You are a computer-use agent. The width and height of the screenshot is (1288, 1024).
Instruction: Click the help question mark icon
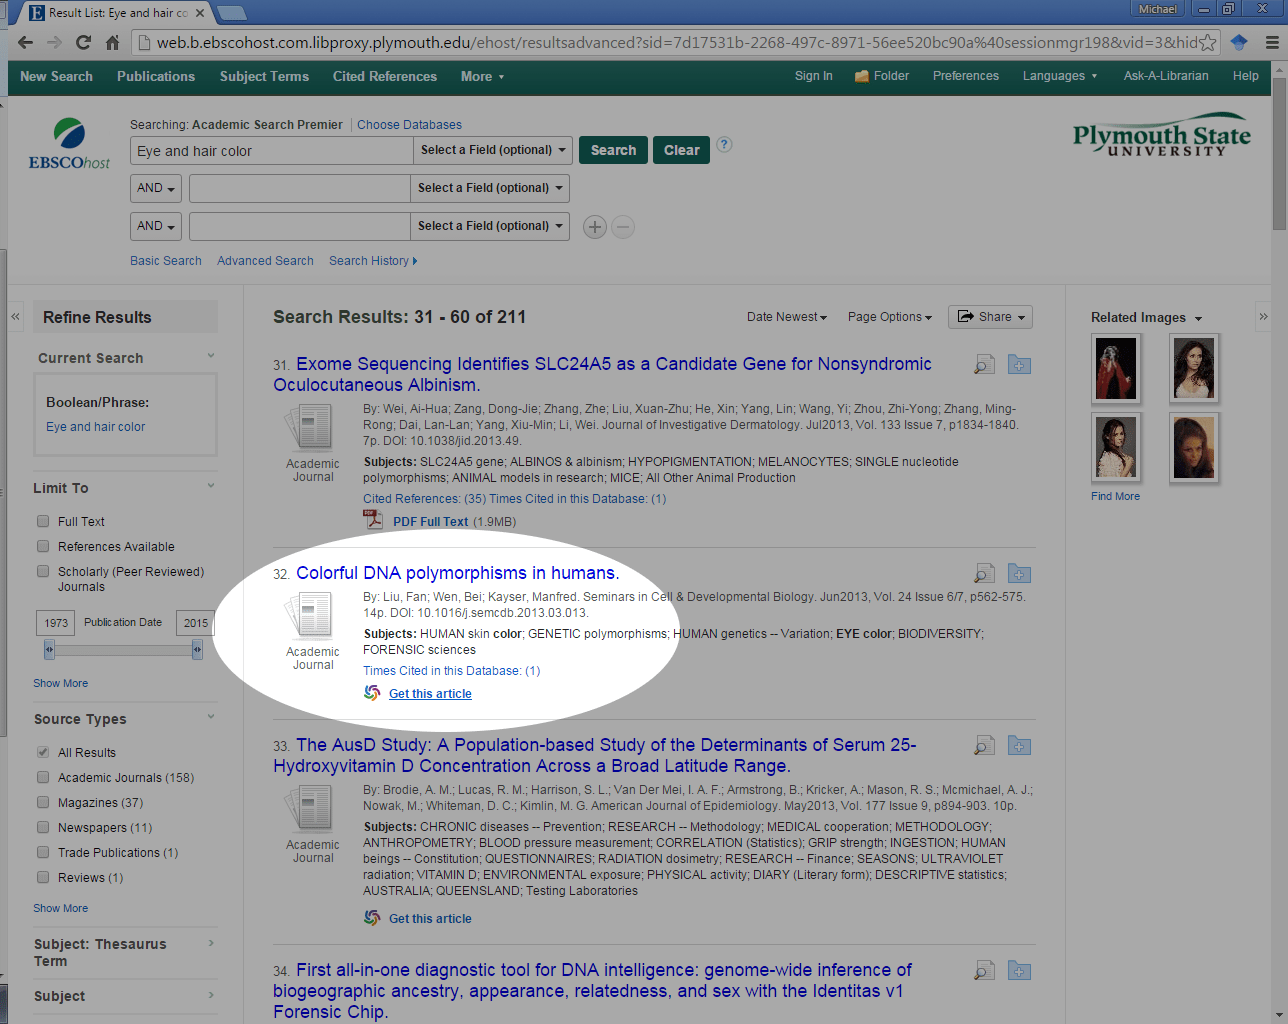[x=724, y=145]
